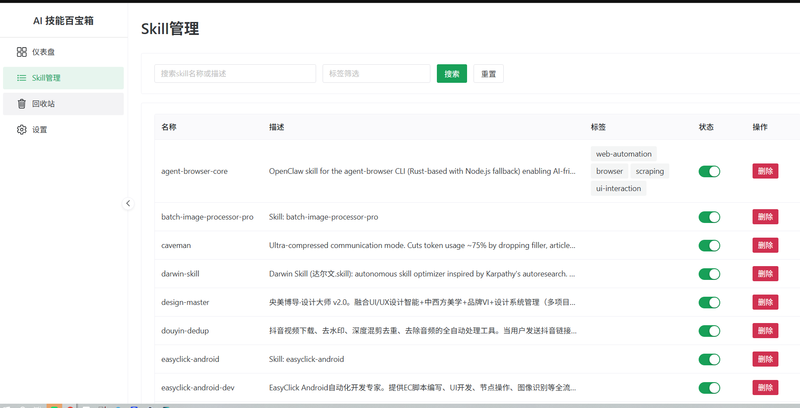Toggle status switch for batch-image-processor-pro
Image resolution: width=800 pixels, height=408 pixels.
pos(709,217)
